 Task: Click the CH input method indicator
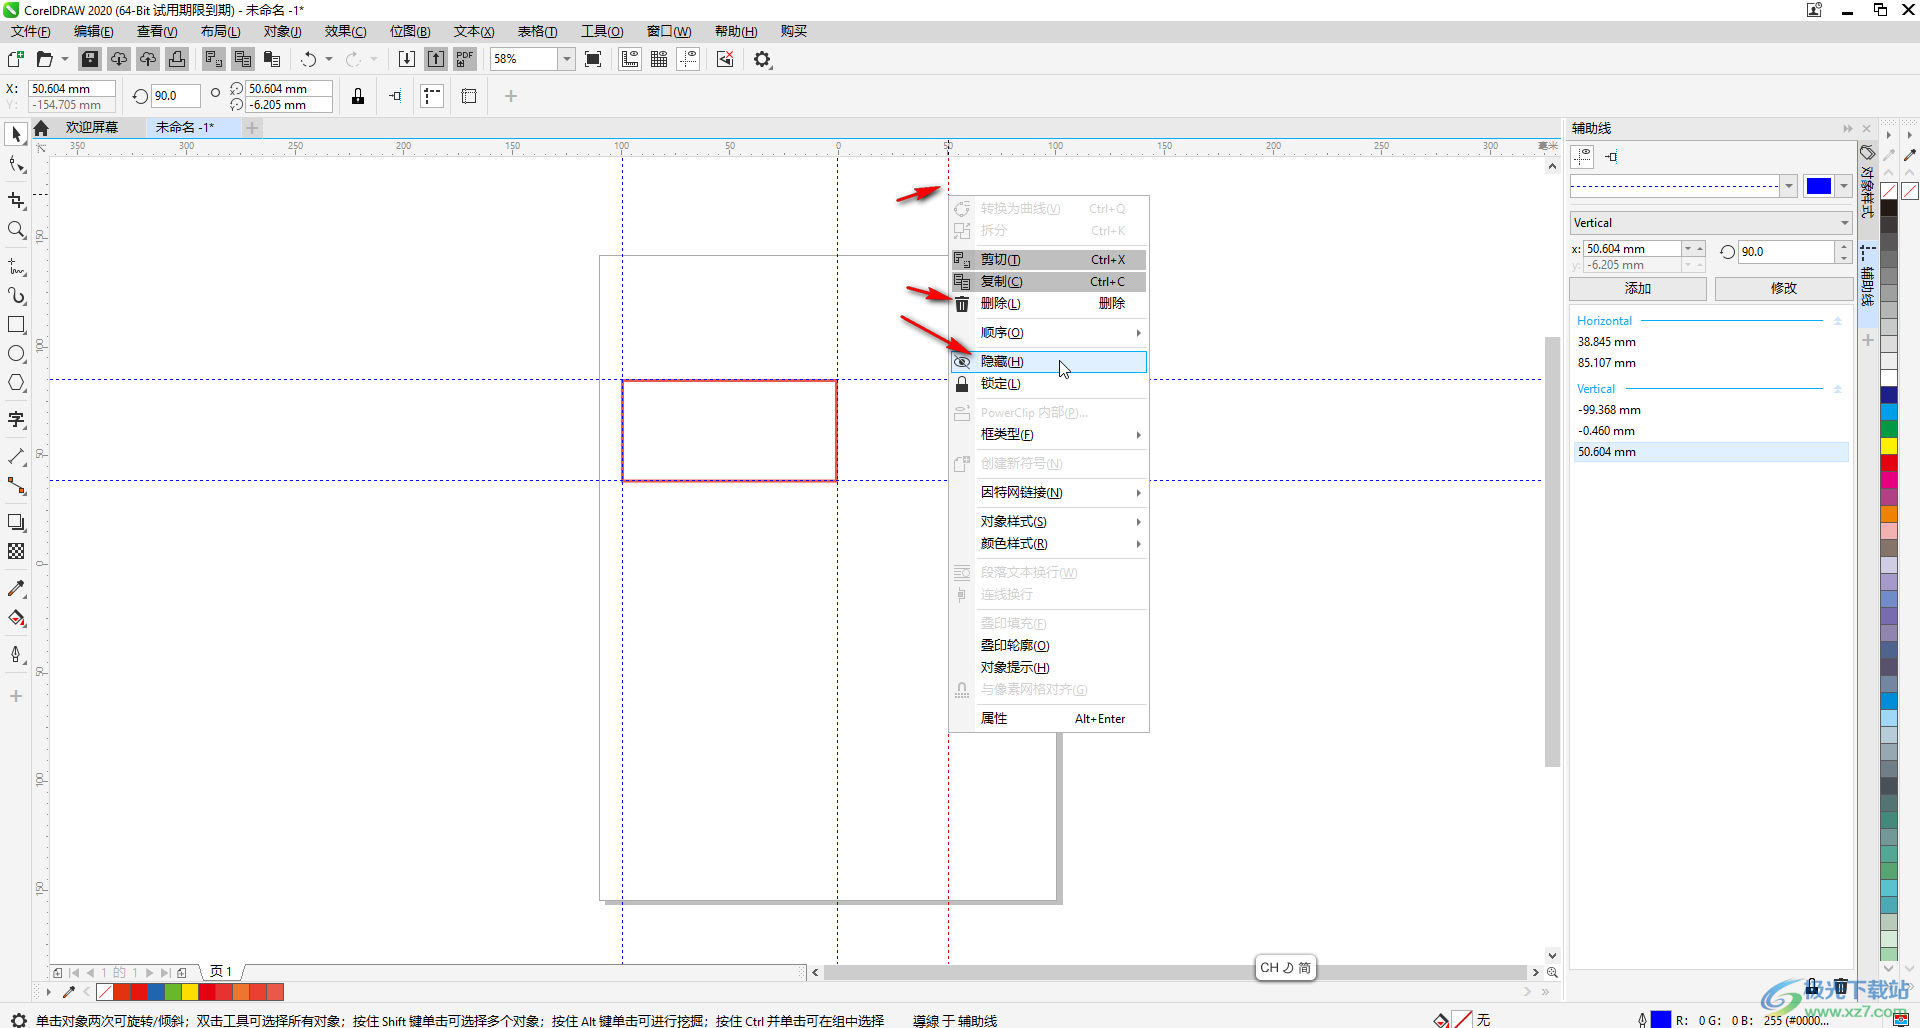pyautogui.click(x=1285, y=967)
